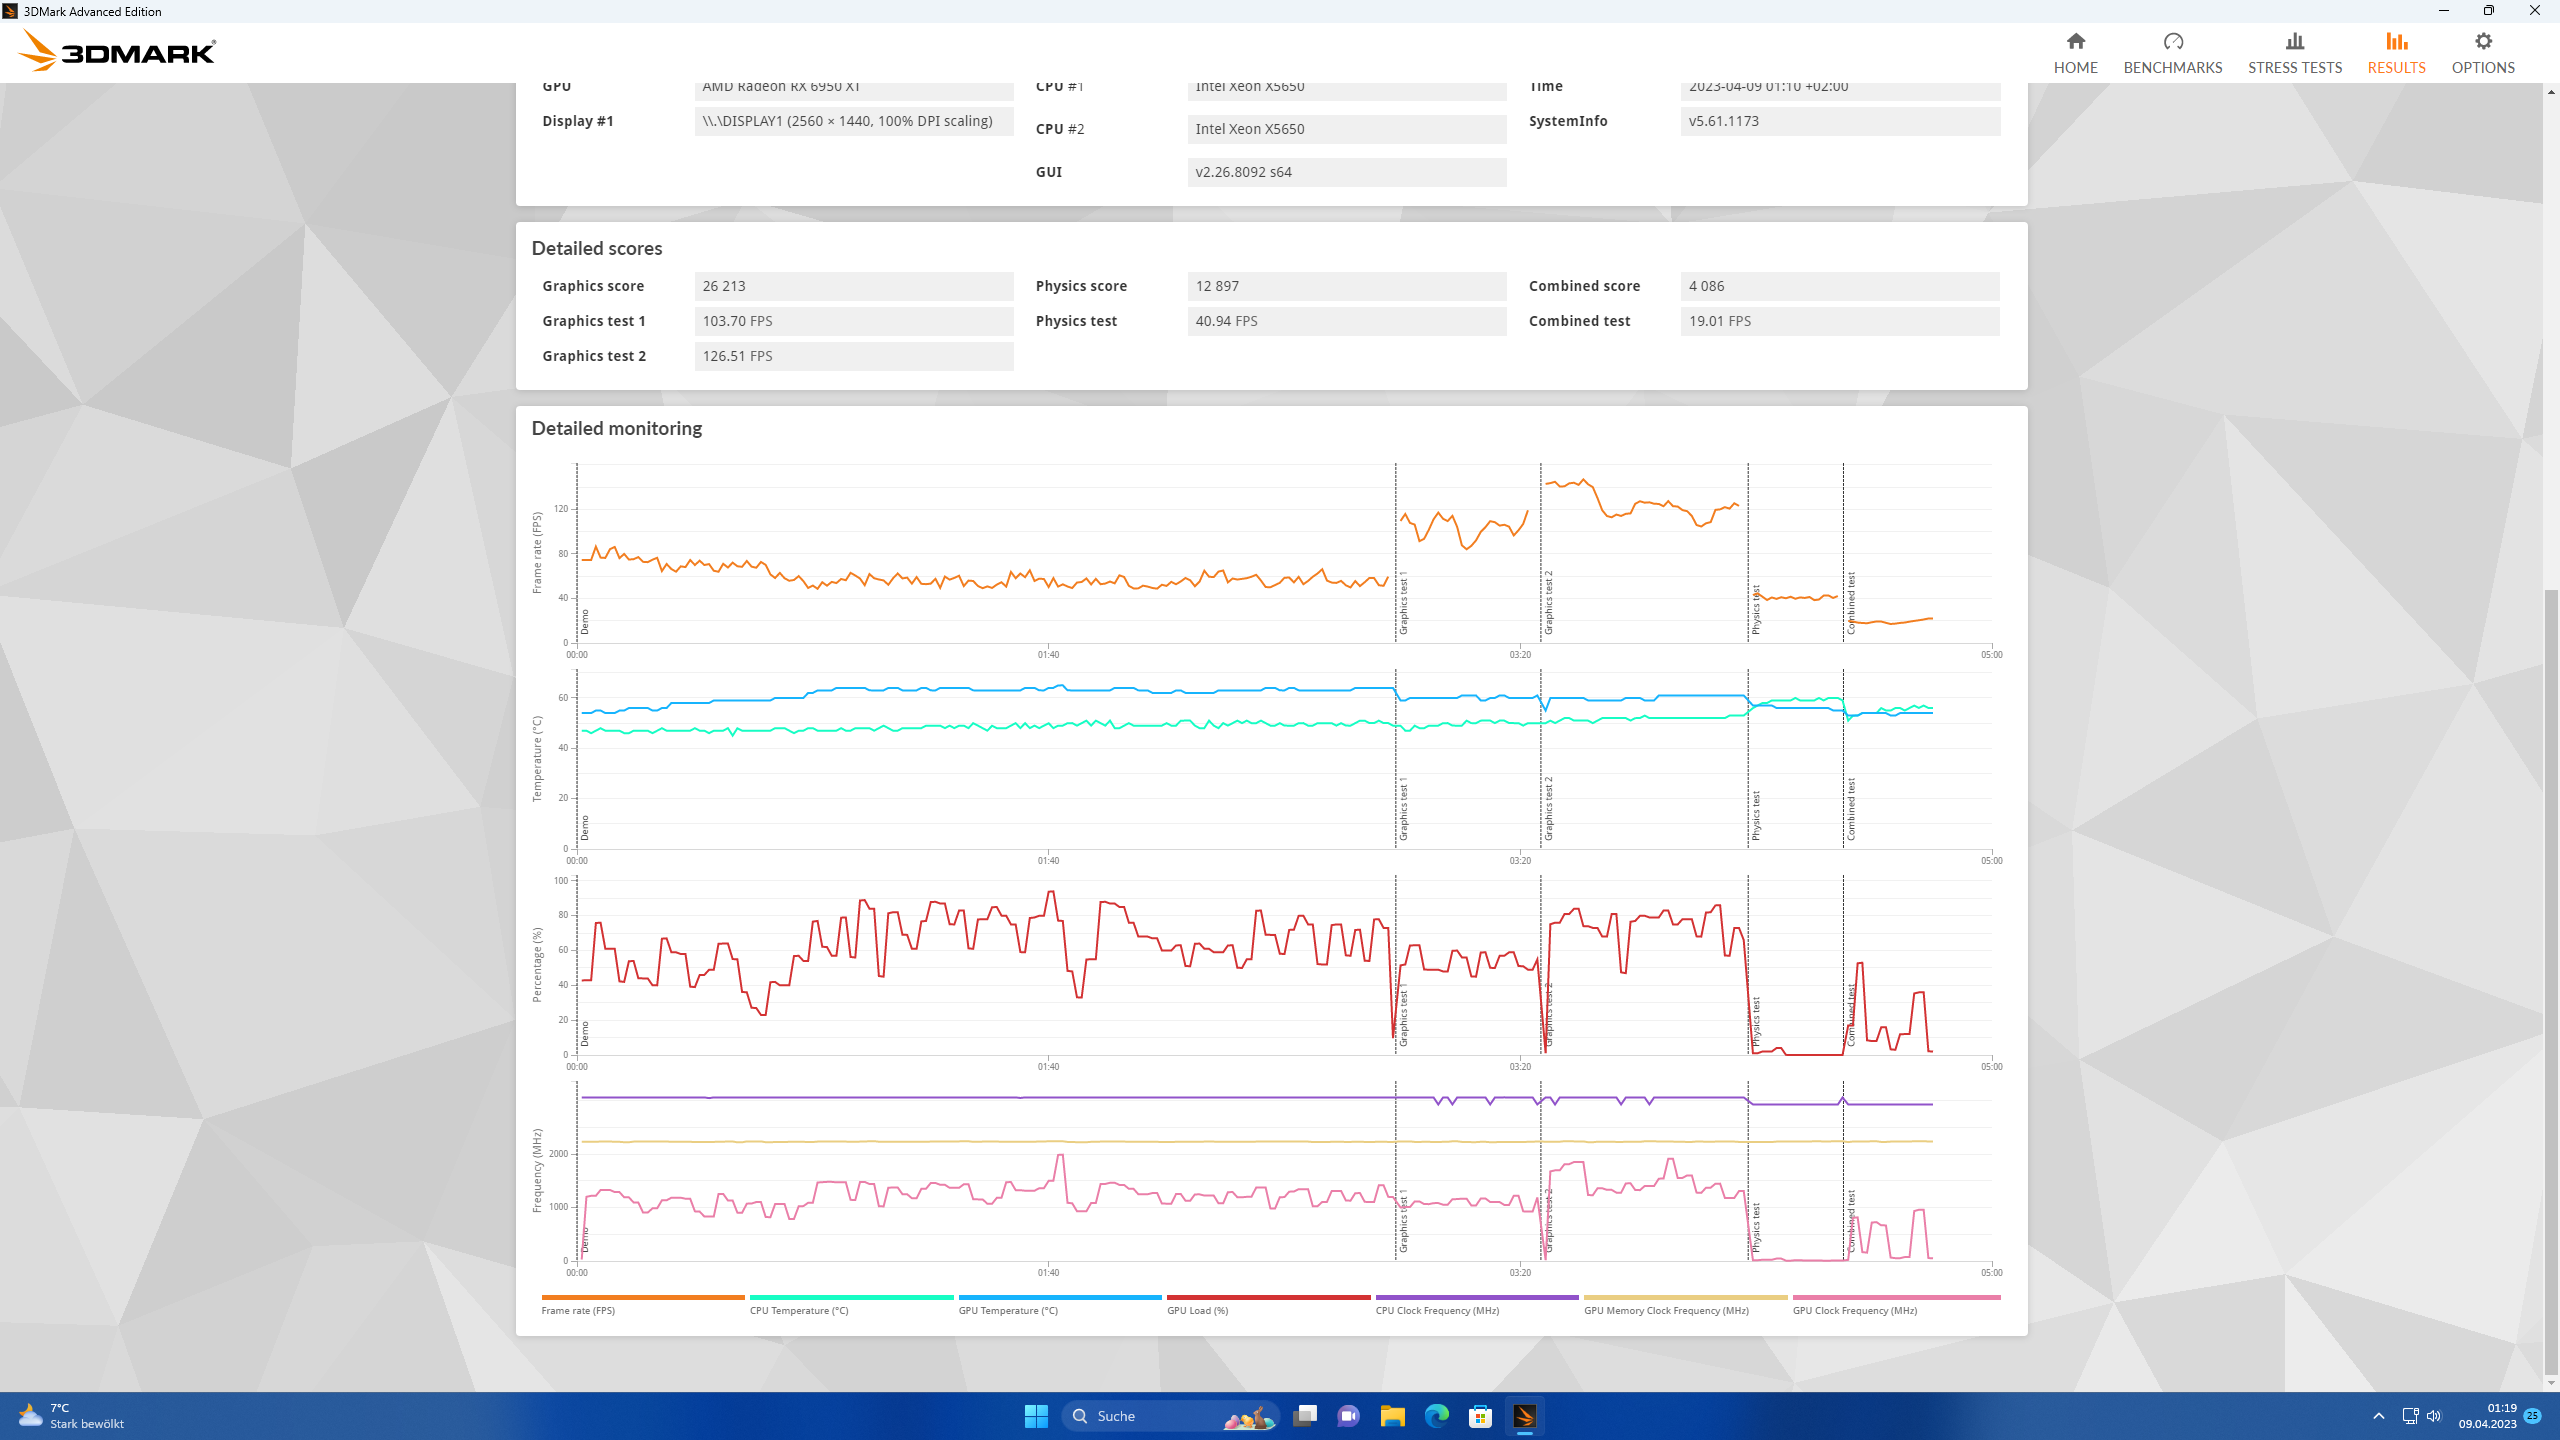2560x1440 pixels.
Task: Toggle CPU Temperature legend series
Action: pyautogui.click(x=798, y=1310)
